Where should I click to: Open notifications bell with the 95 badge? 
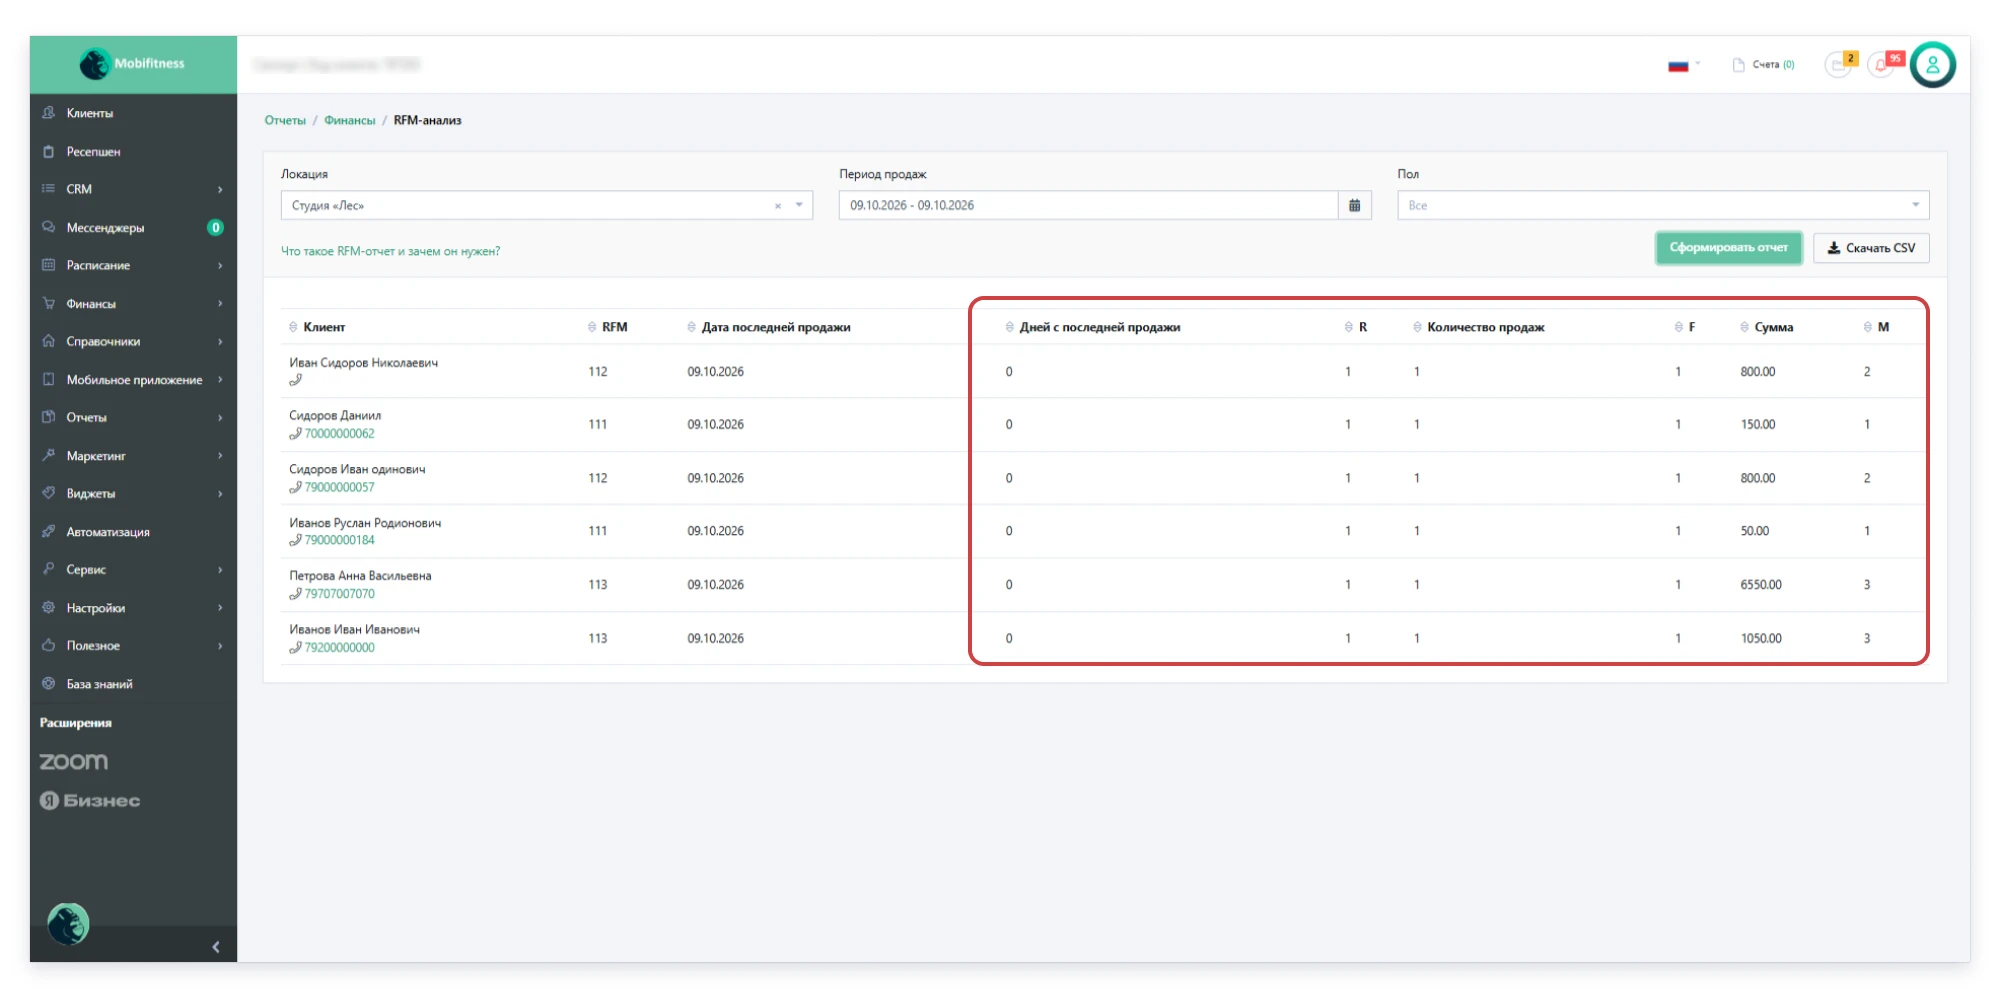pos(1883,64)
